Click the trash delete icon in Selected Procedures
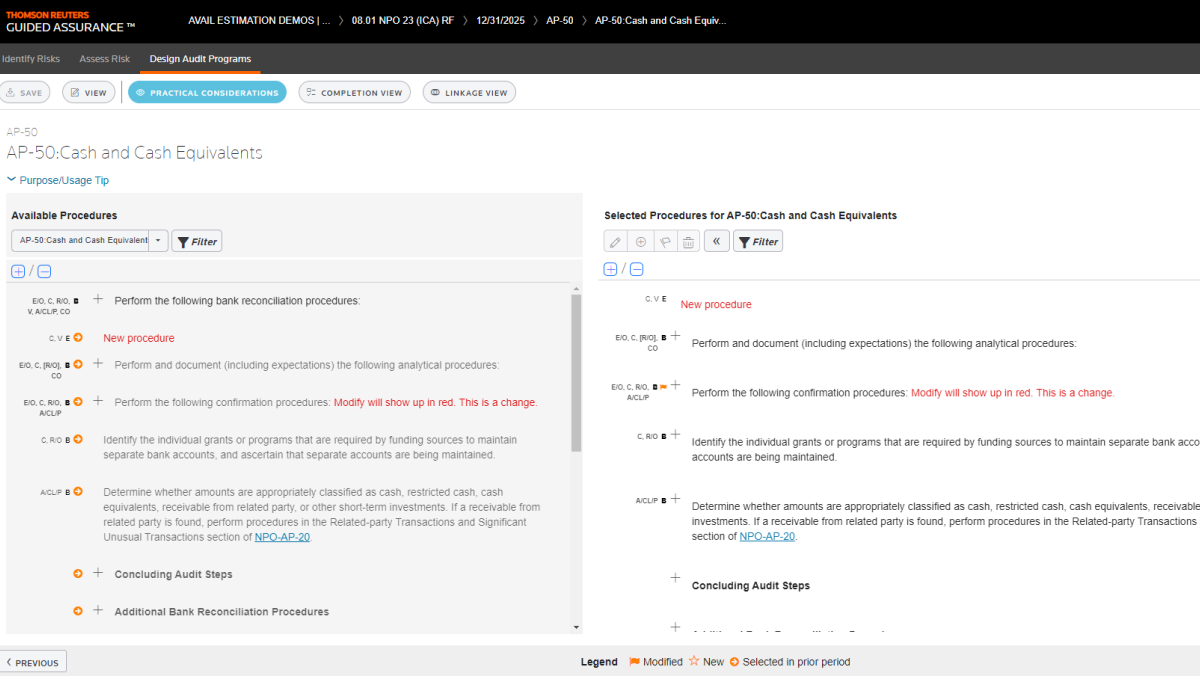This screenshot has height=676, width=1200. (688, 242)
